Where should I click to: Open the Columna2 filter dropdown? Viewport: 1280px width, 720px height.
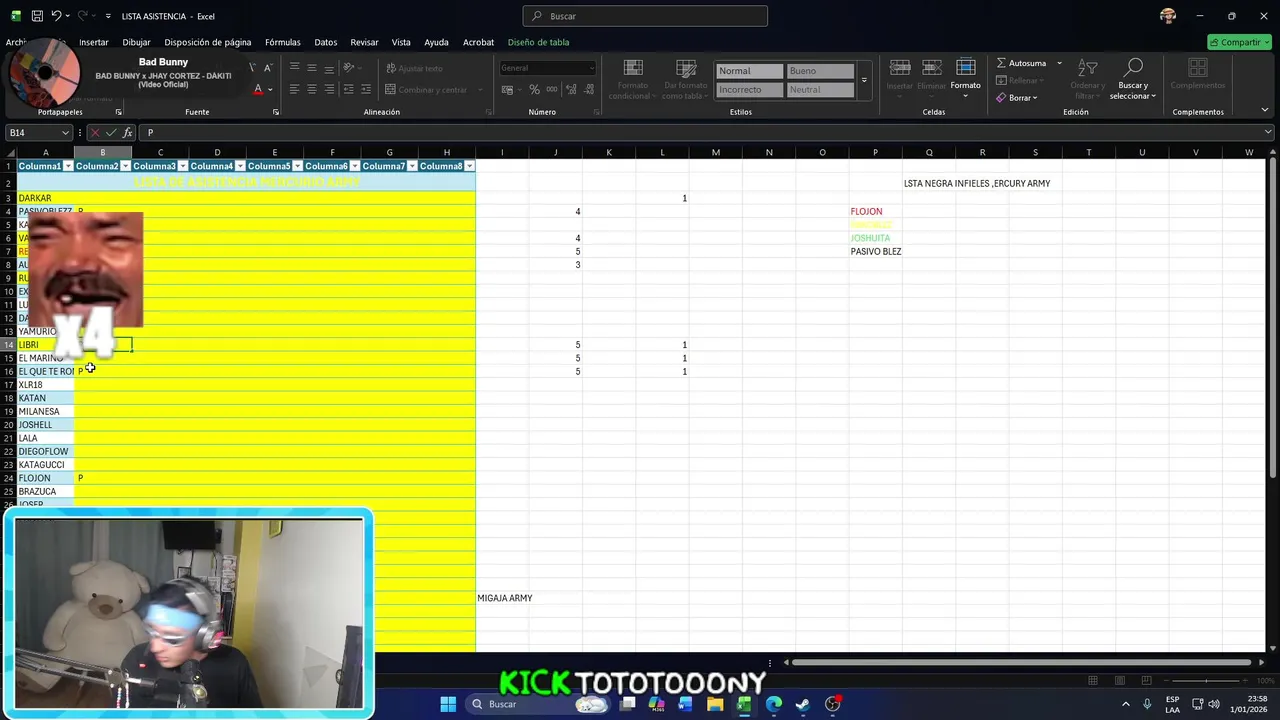[125, 166]
